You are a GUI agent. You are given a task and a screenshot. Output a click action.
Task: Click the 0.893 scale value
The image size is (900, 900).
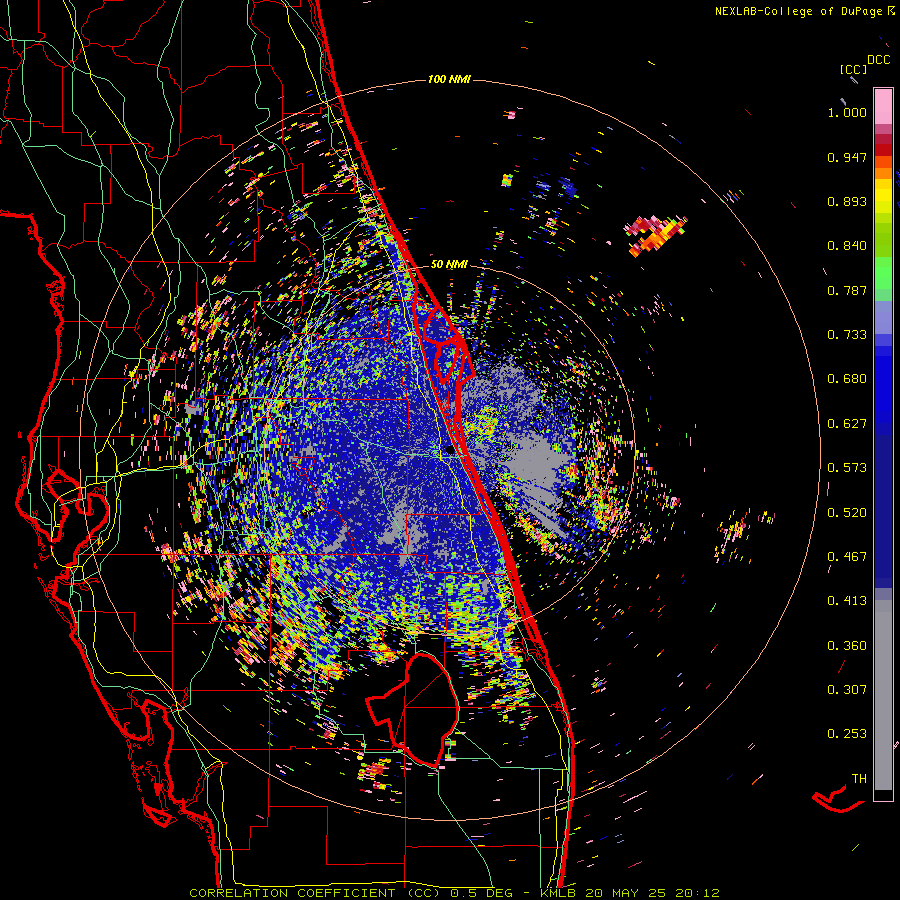tap(847, 201)
